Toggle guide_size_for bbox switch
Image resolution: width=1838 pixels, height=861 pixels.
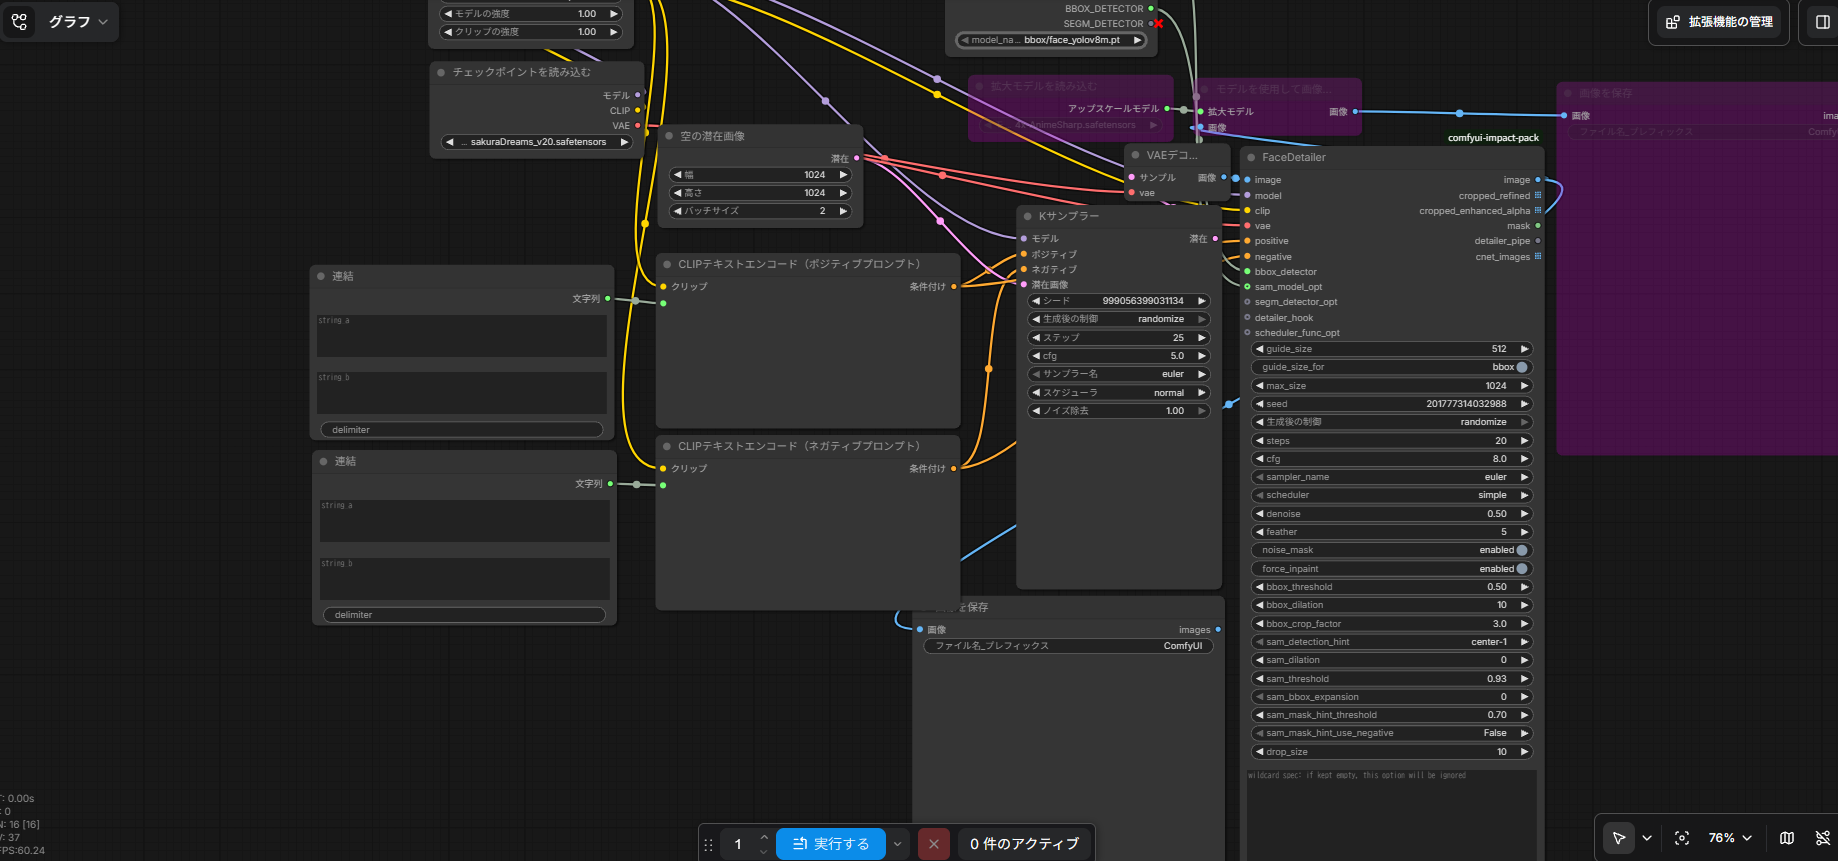[1392, 367]
